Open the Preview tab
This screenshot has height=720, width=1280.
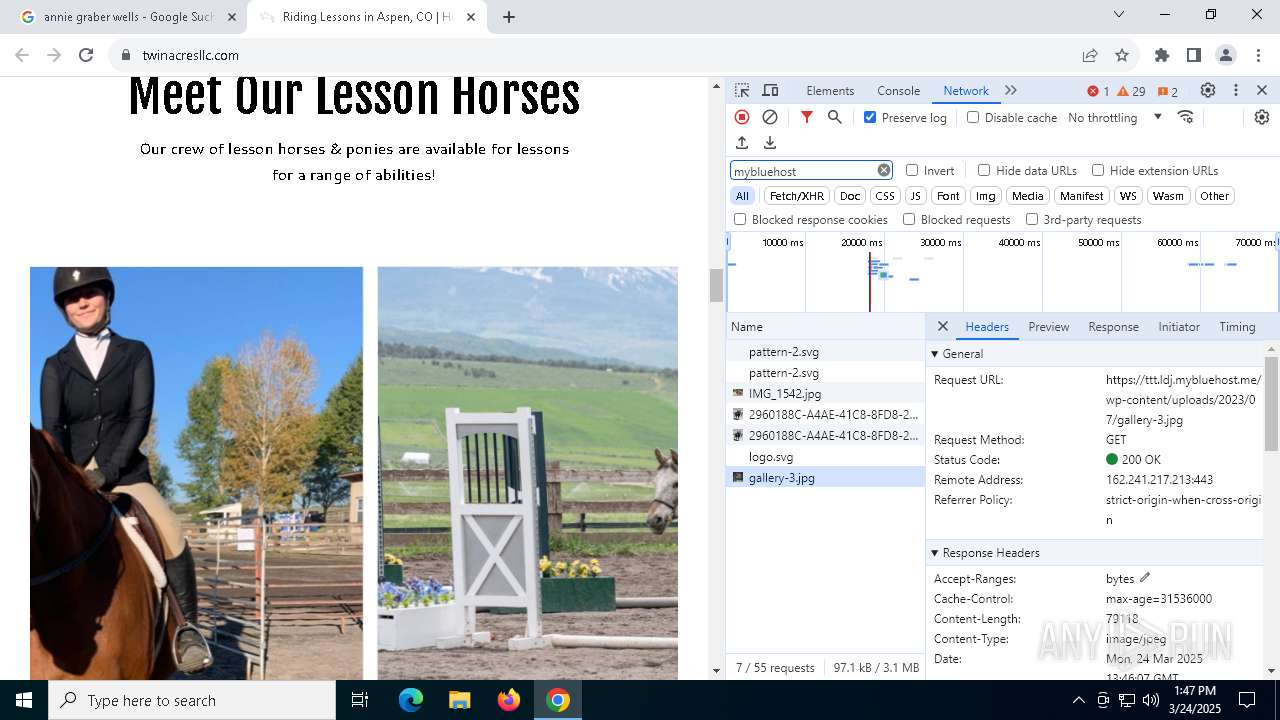click(x=1048, y=326)
